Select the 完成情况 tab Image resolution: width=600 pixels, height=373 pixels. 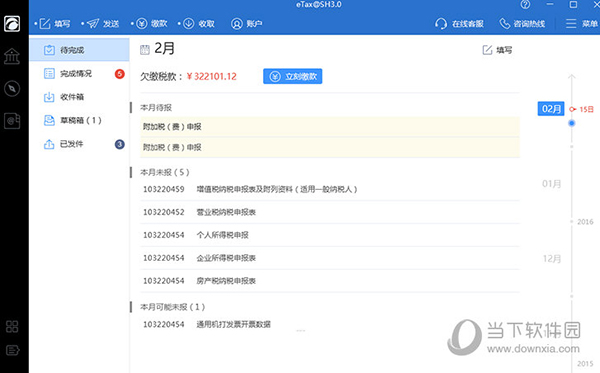[80, 73]
